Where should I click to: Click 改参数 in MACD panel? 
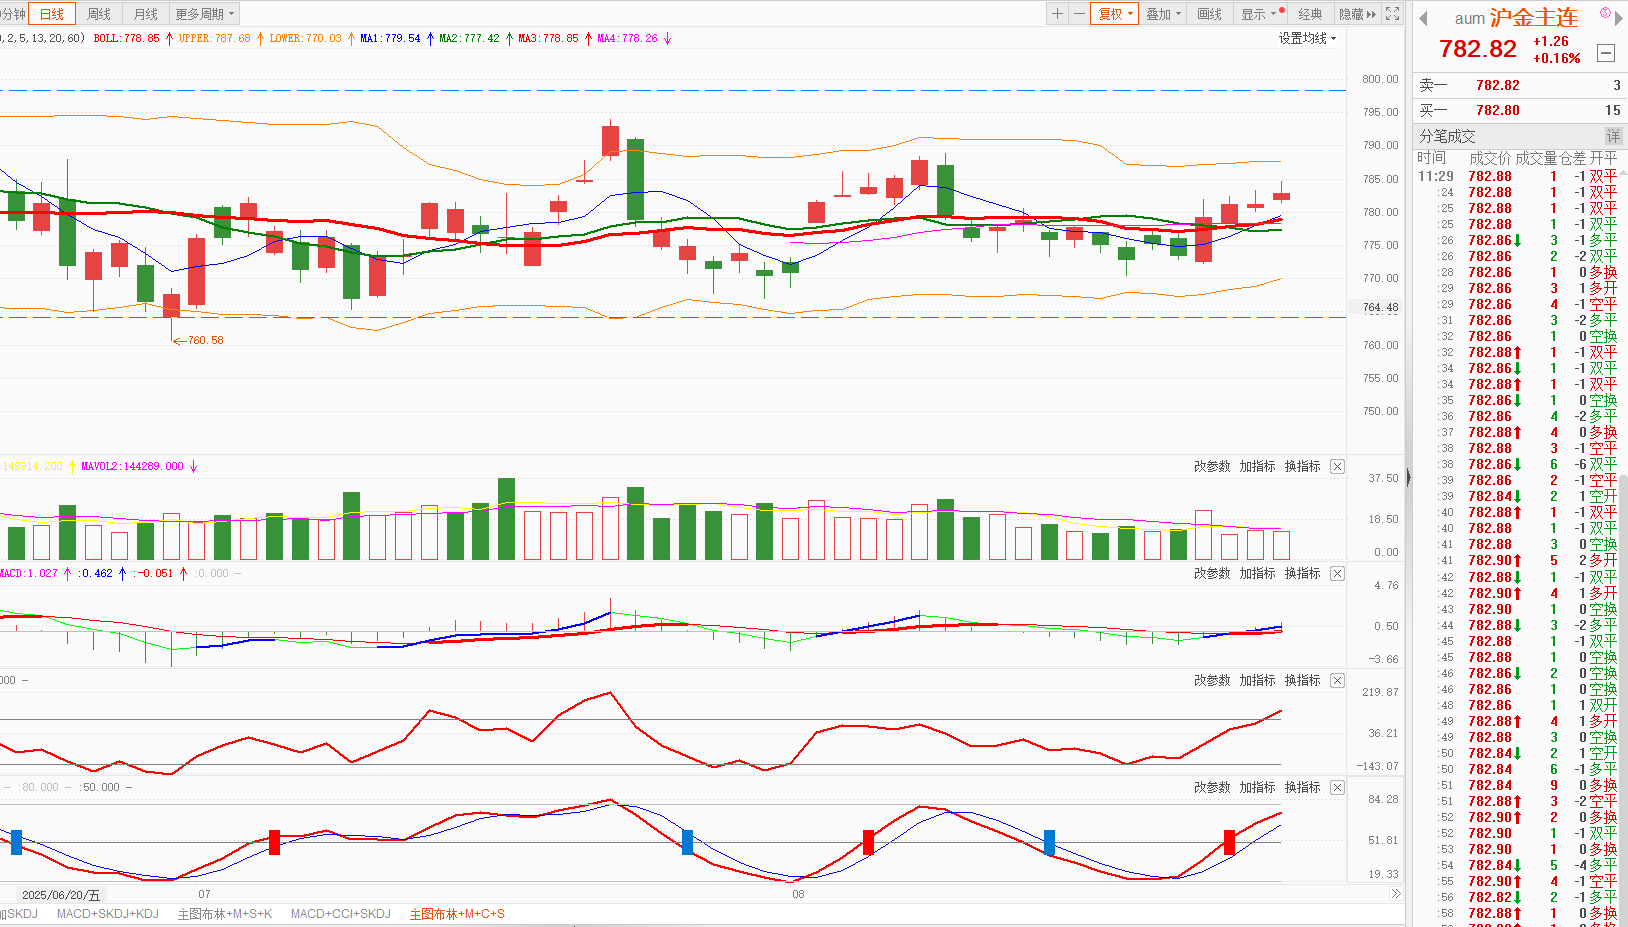click(1212, 573)
